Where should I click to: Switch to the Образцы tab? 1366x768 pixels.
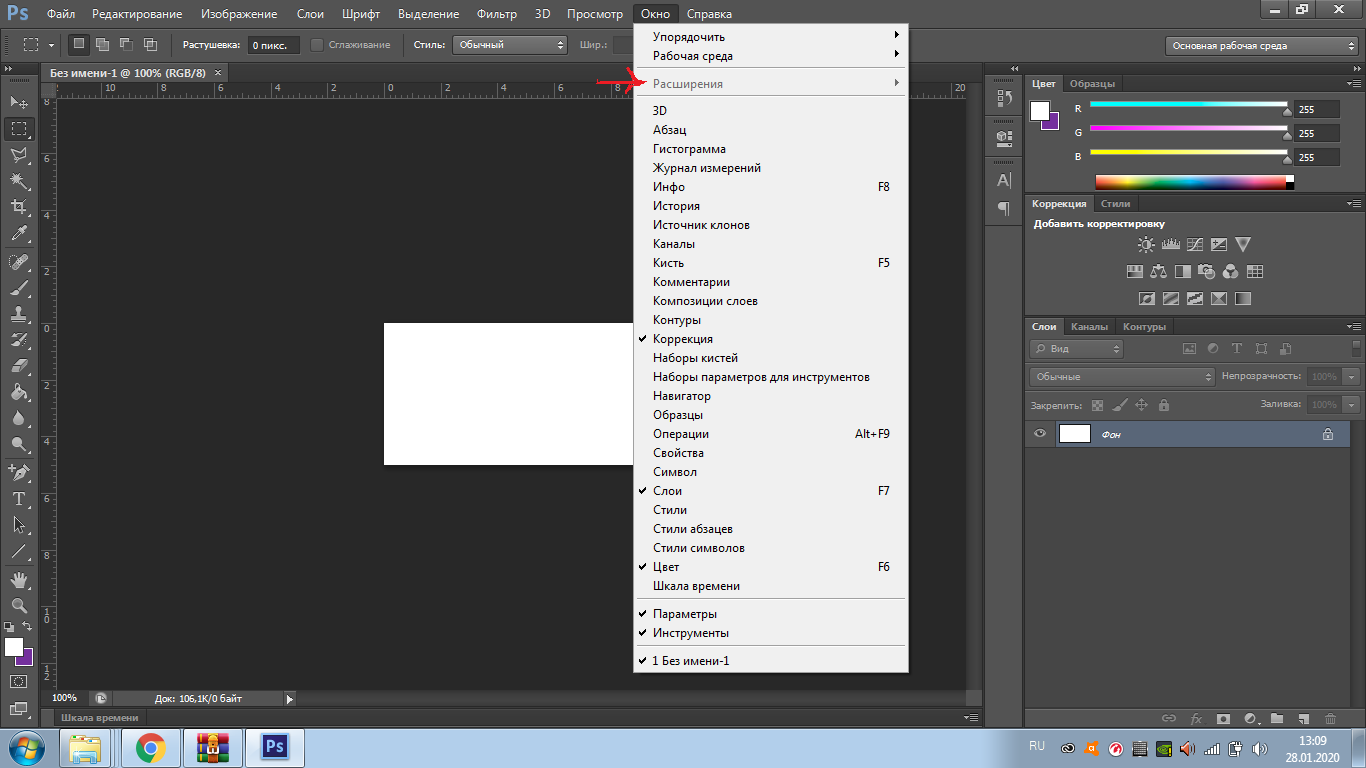tap(1092, 84)
